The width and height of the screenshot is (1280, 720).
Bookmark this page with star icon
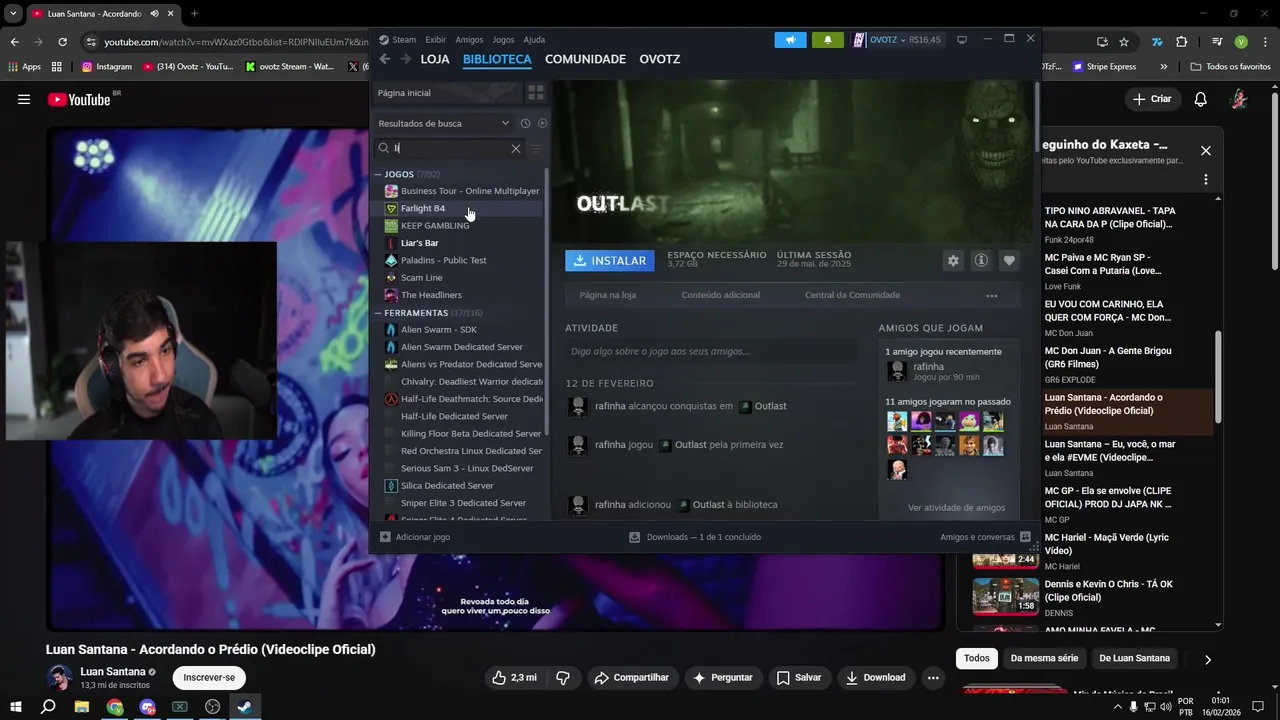click(1124, 42)
